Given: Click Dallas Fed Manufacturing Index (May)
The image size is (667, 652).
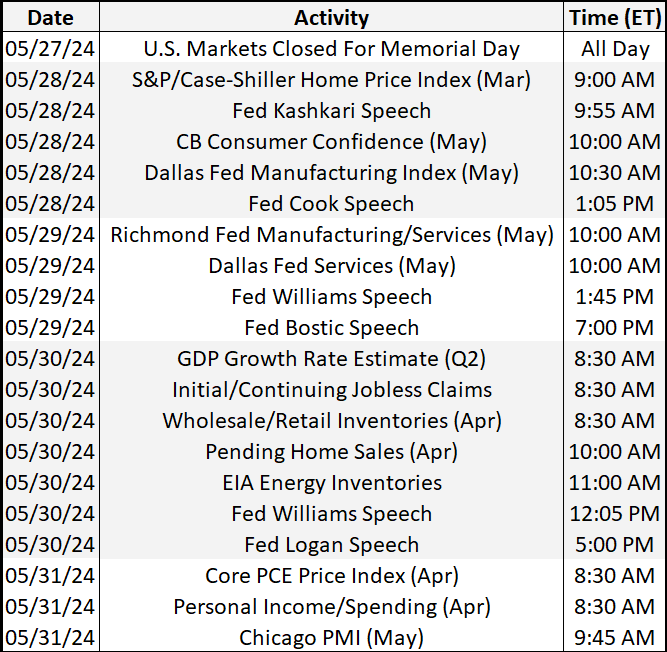Looking at the screenshot, I should (x=331, y=173).
